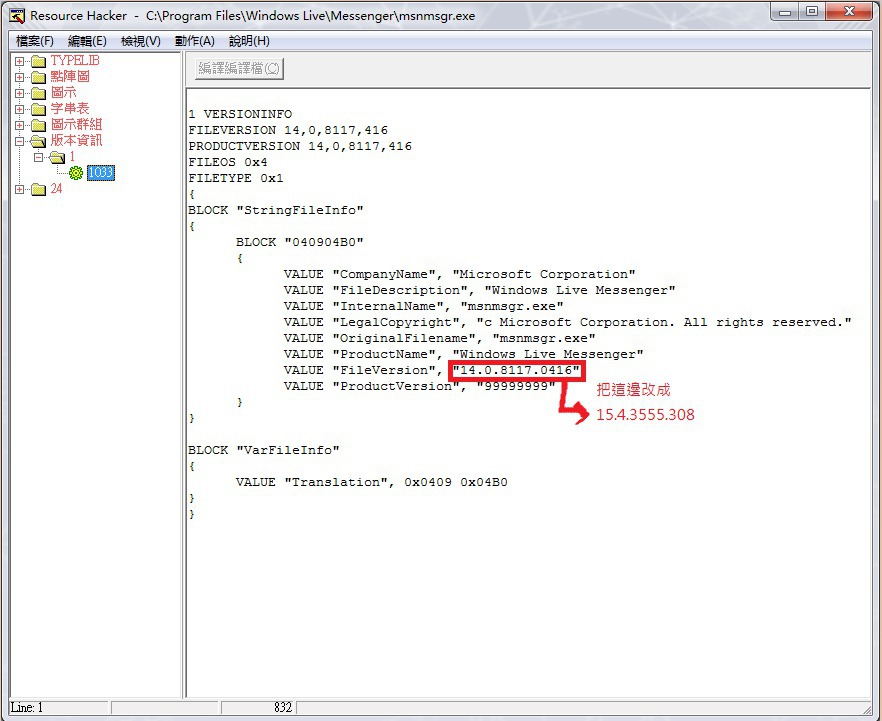Select the 24 tree label
Viewport: 882px width, 721px height.
click(x=56, y=188)
